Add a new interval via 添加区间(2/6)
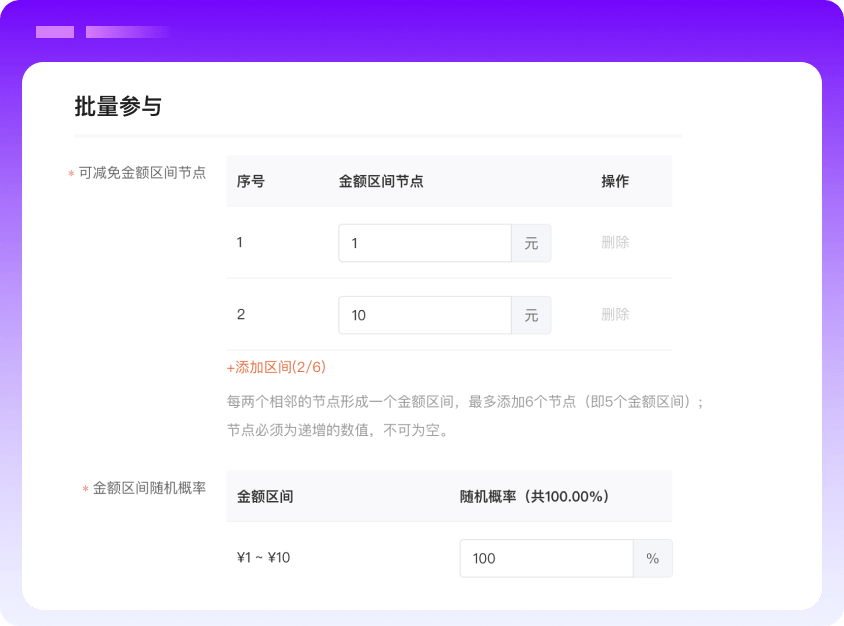 click(x=277, y=367)
